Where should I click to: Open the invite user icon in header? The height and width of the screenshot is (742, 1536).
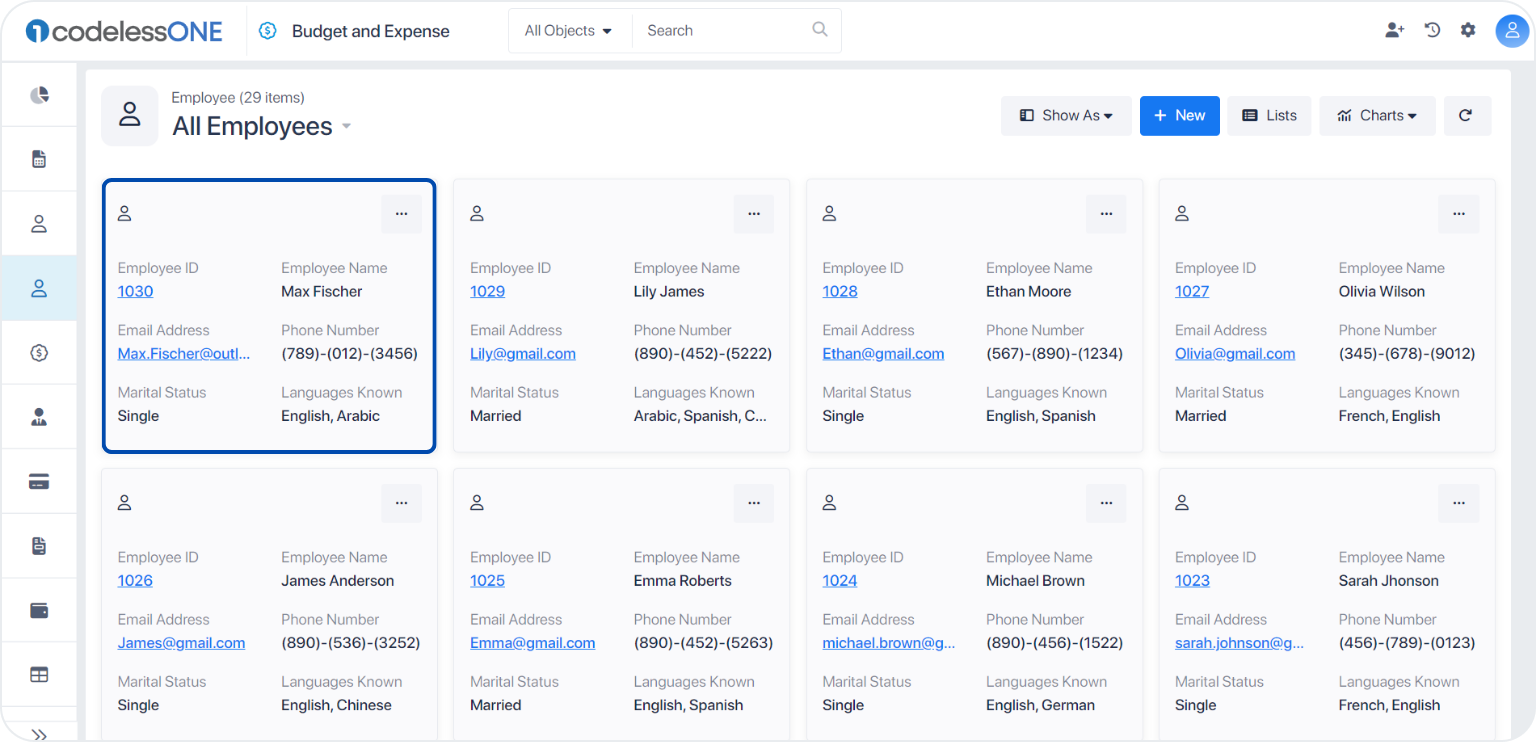click(x=1394, y=30)
